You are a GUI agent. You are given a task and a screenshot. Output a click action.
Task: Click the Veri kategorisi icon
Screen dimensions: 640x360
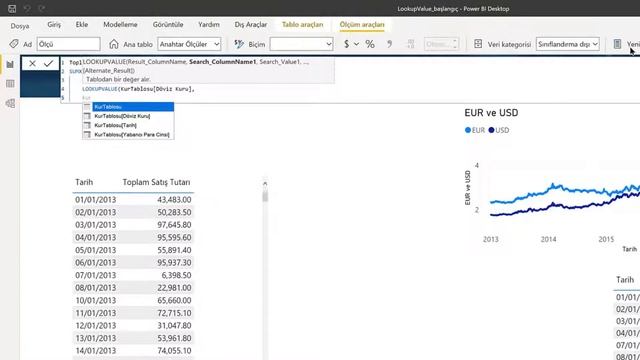[x=478, y=44]
